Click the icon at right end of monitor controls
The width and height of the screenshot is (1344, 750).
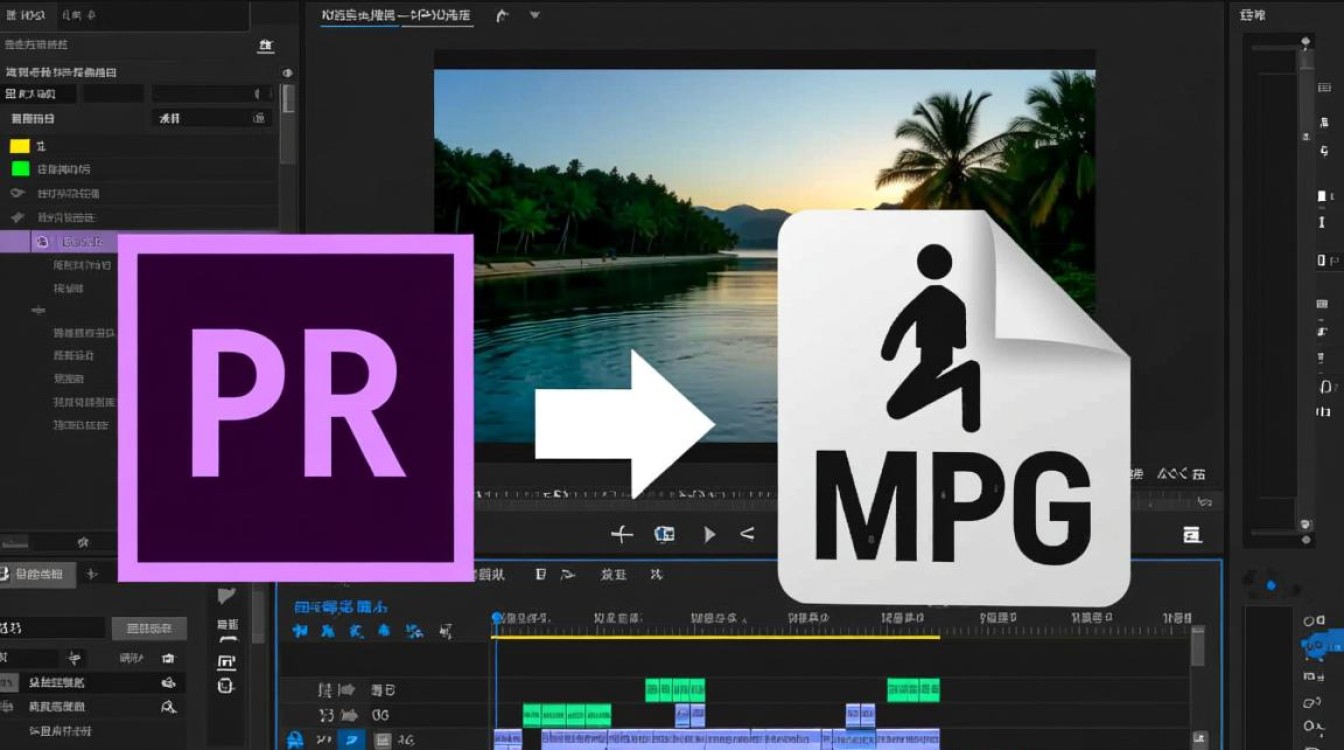[x=1191, y=535]
